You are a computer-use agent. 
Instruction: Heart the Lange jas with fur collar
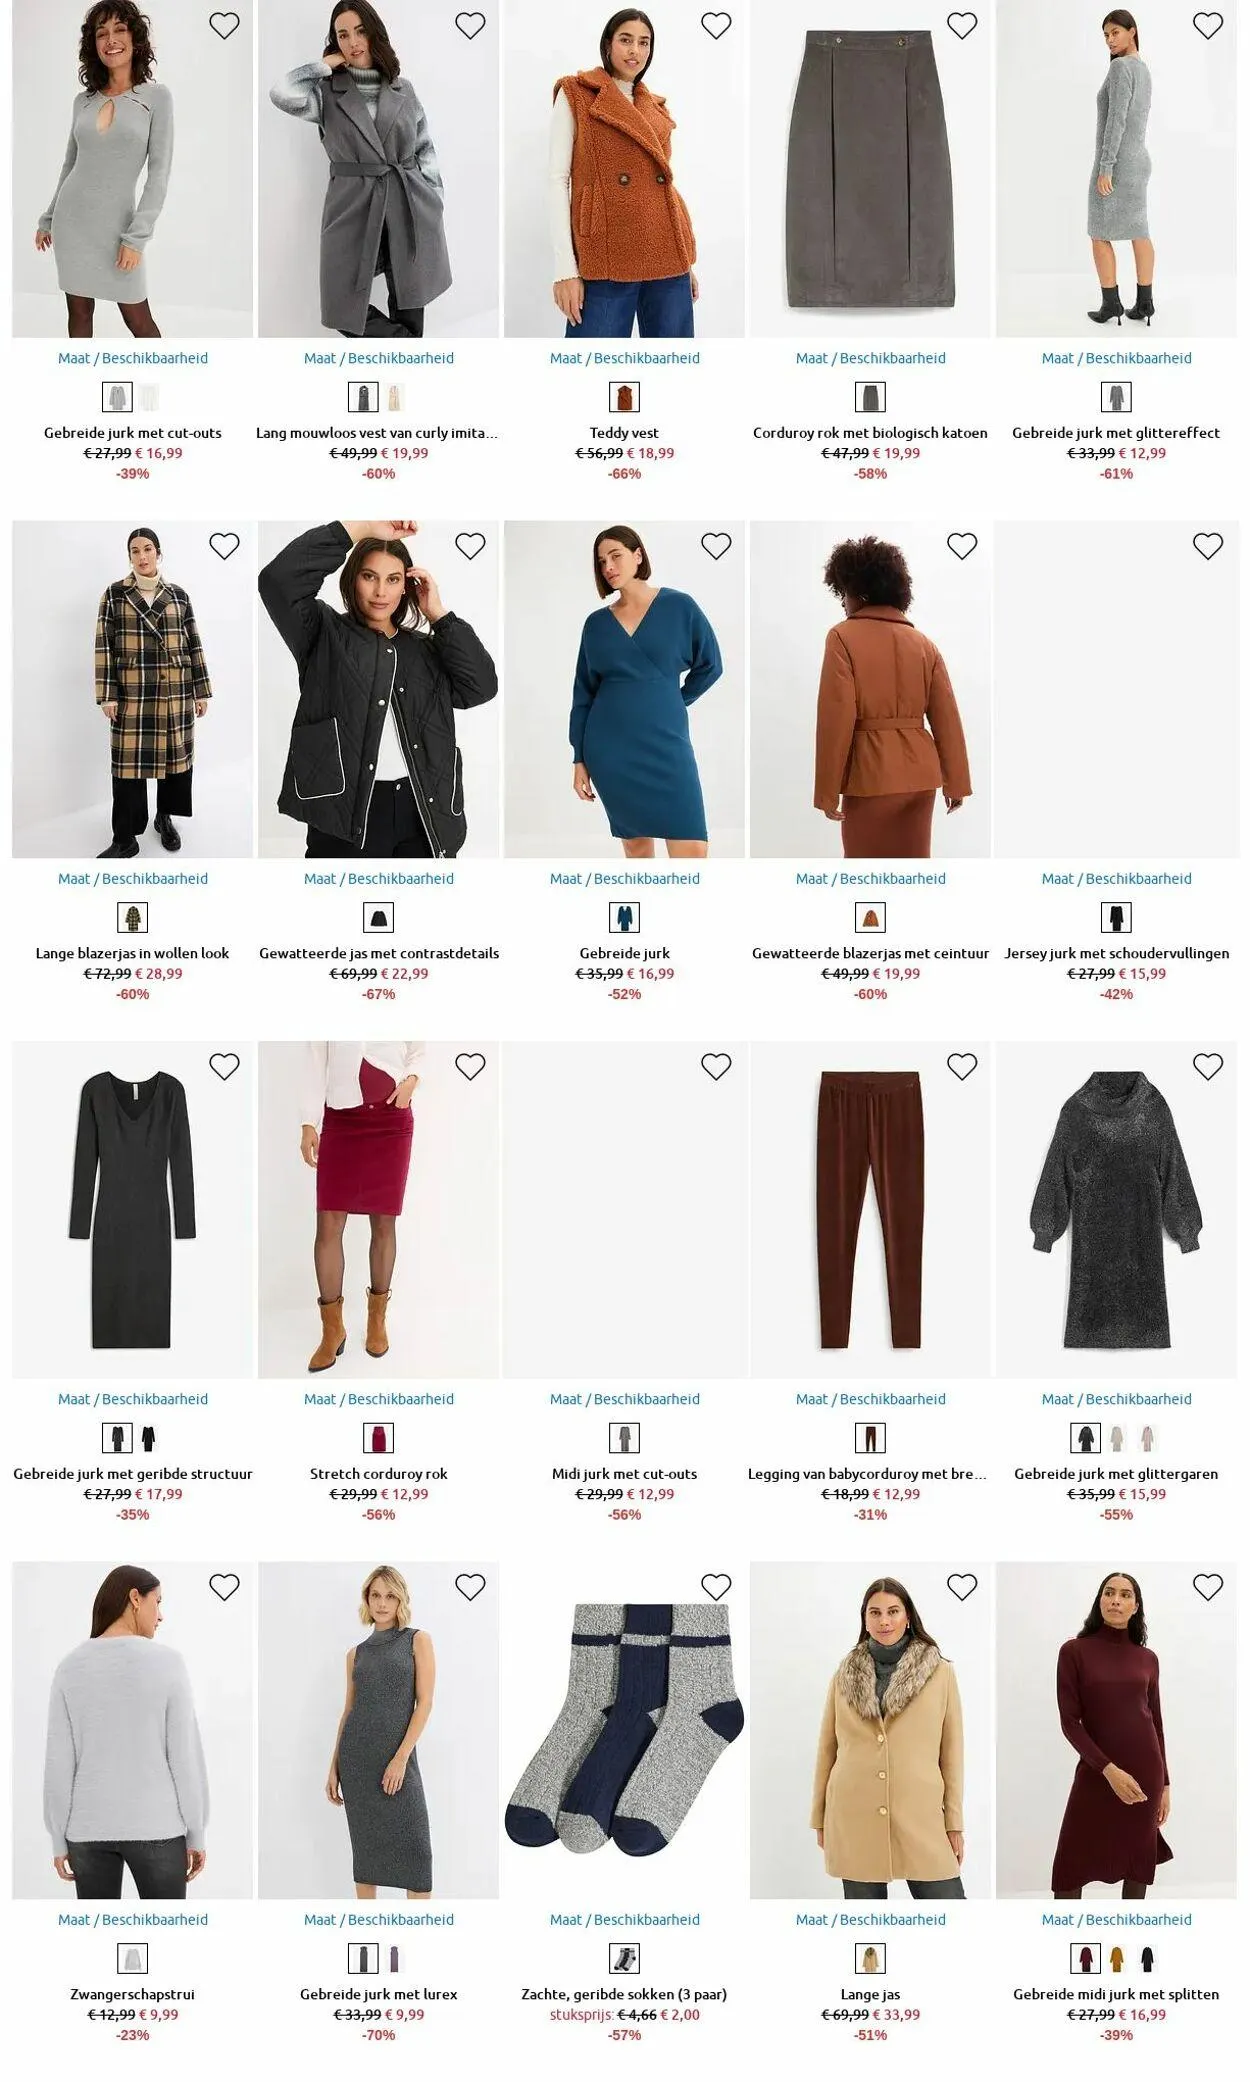tap(962, 1587)
